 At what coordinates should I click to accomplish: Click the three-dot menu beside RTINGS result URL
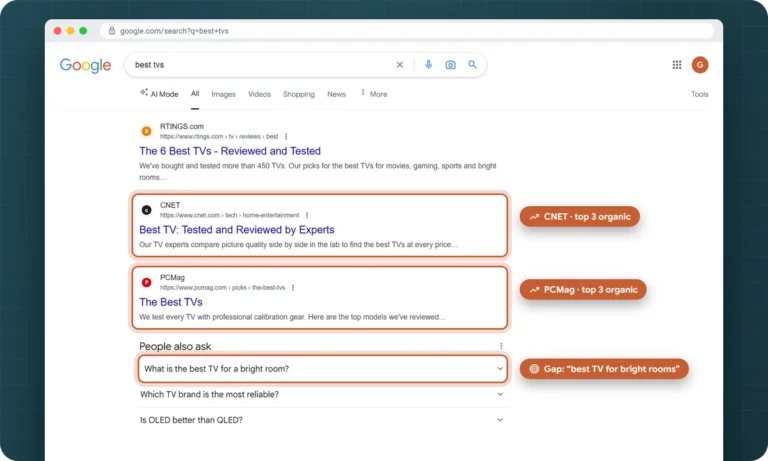coord(286,137)
